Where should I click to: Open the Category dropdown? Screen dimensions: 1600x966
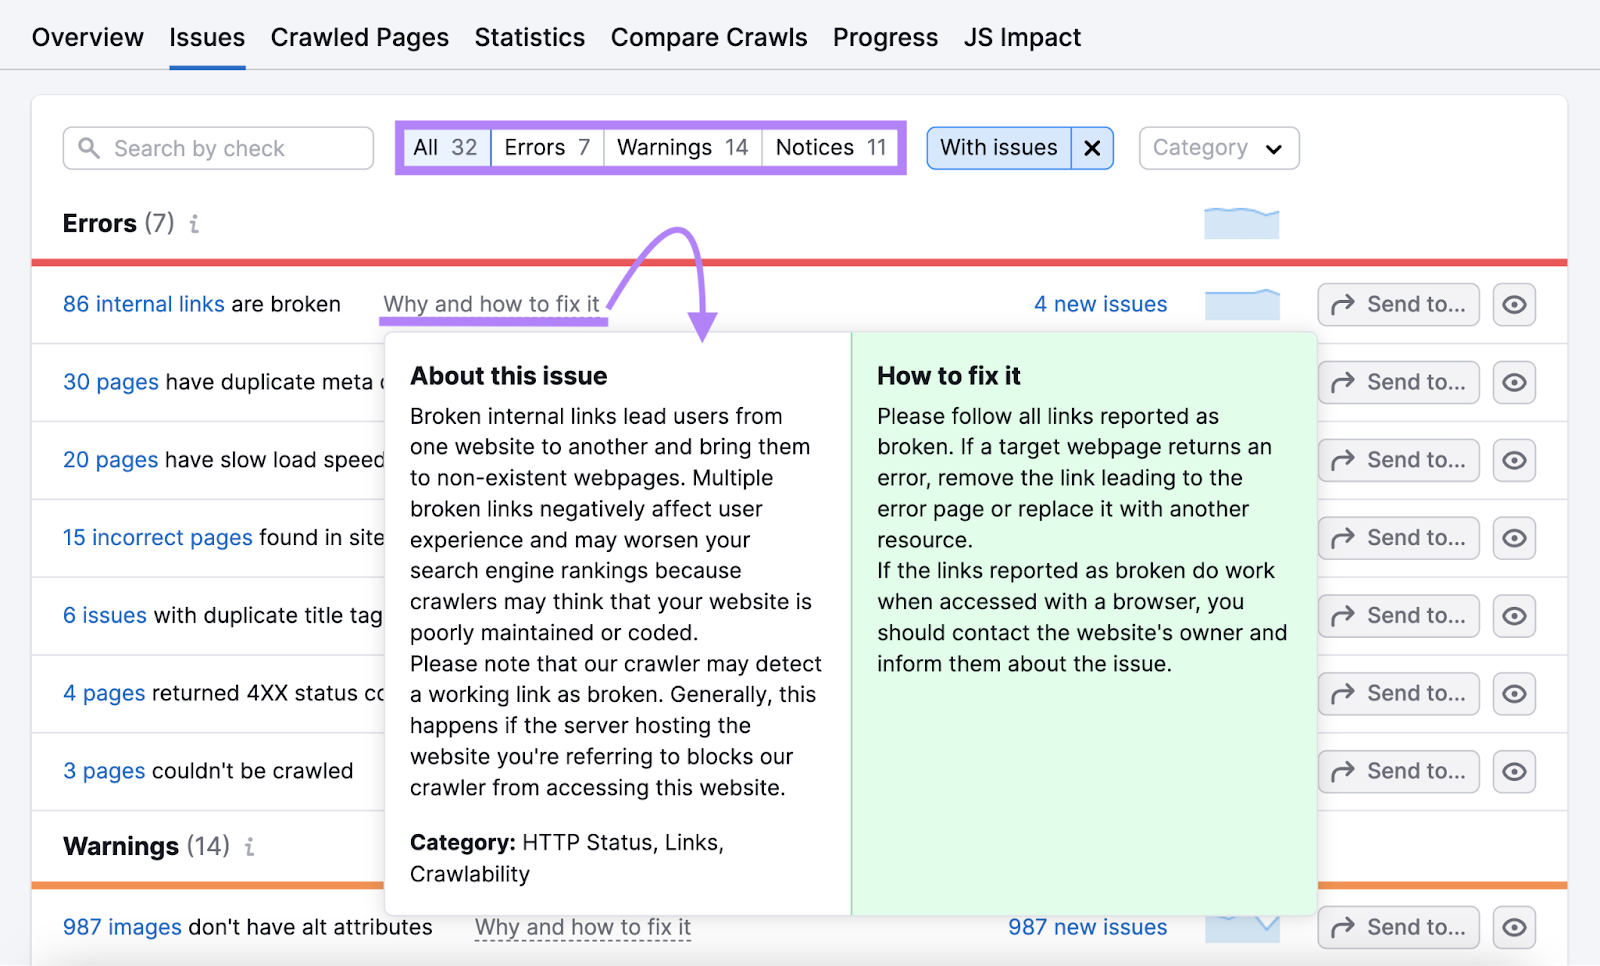click(1219, 148)
